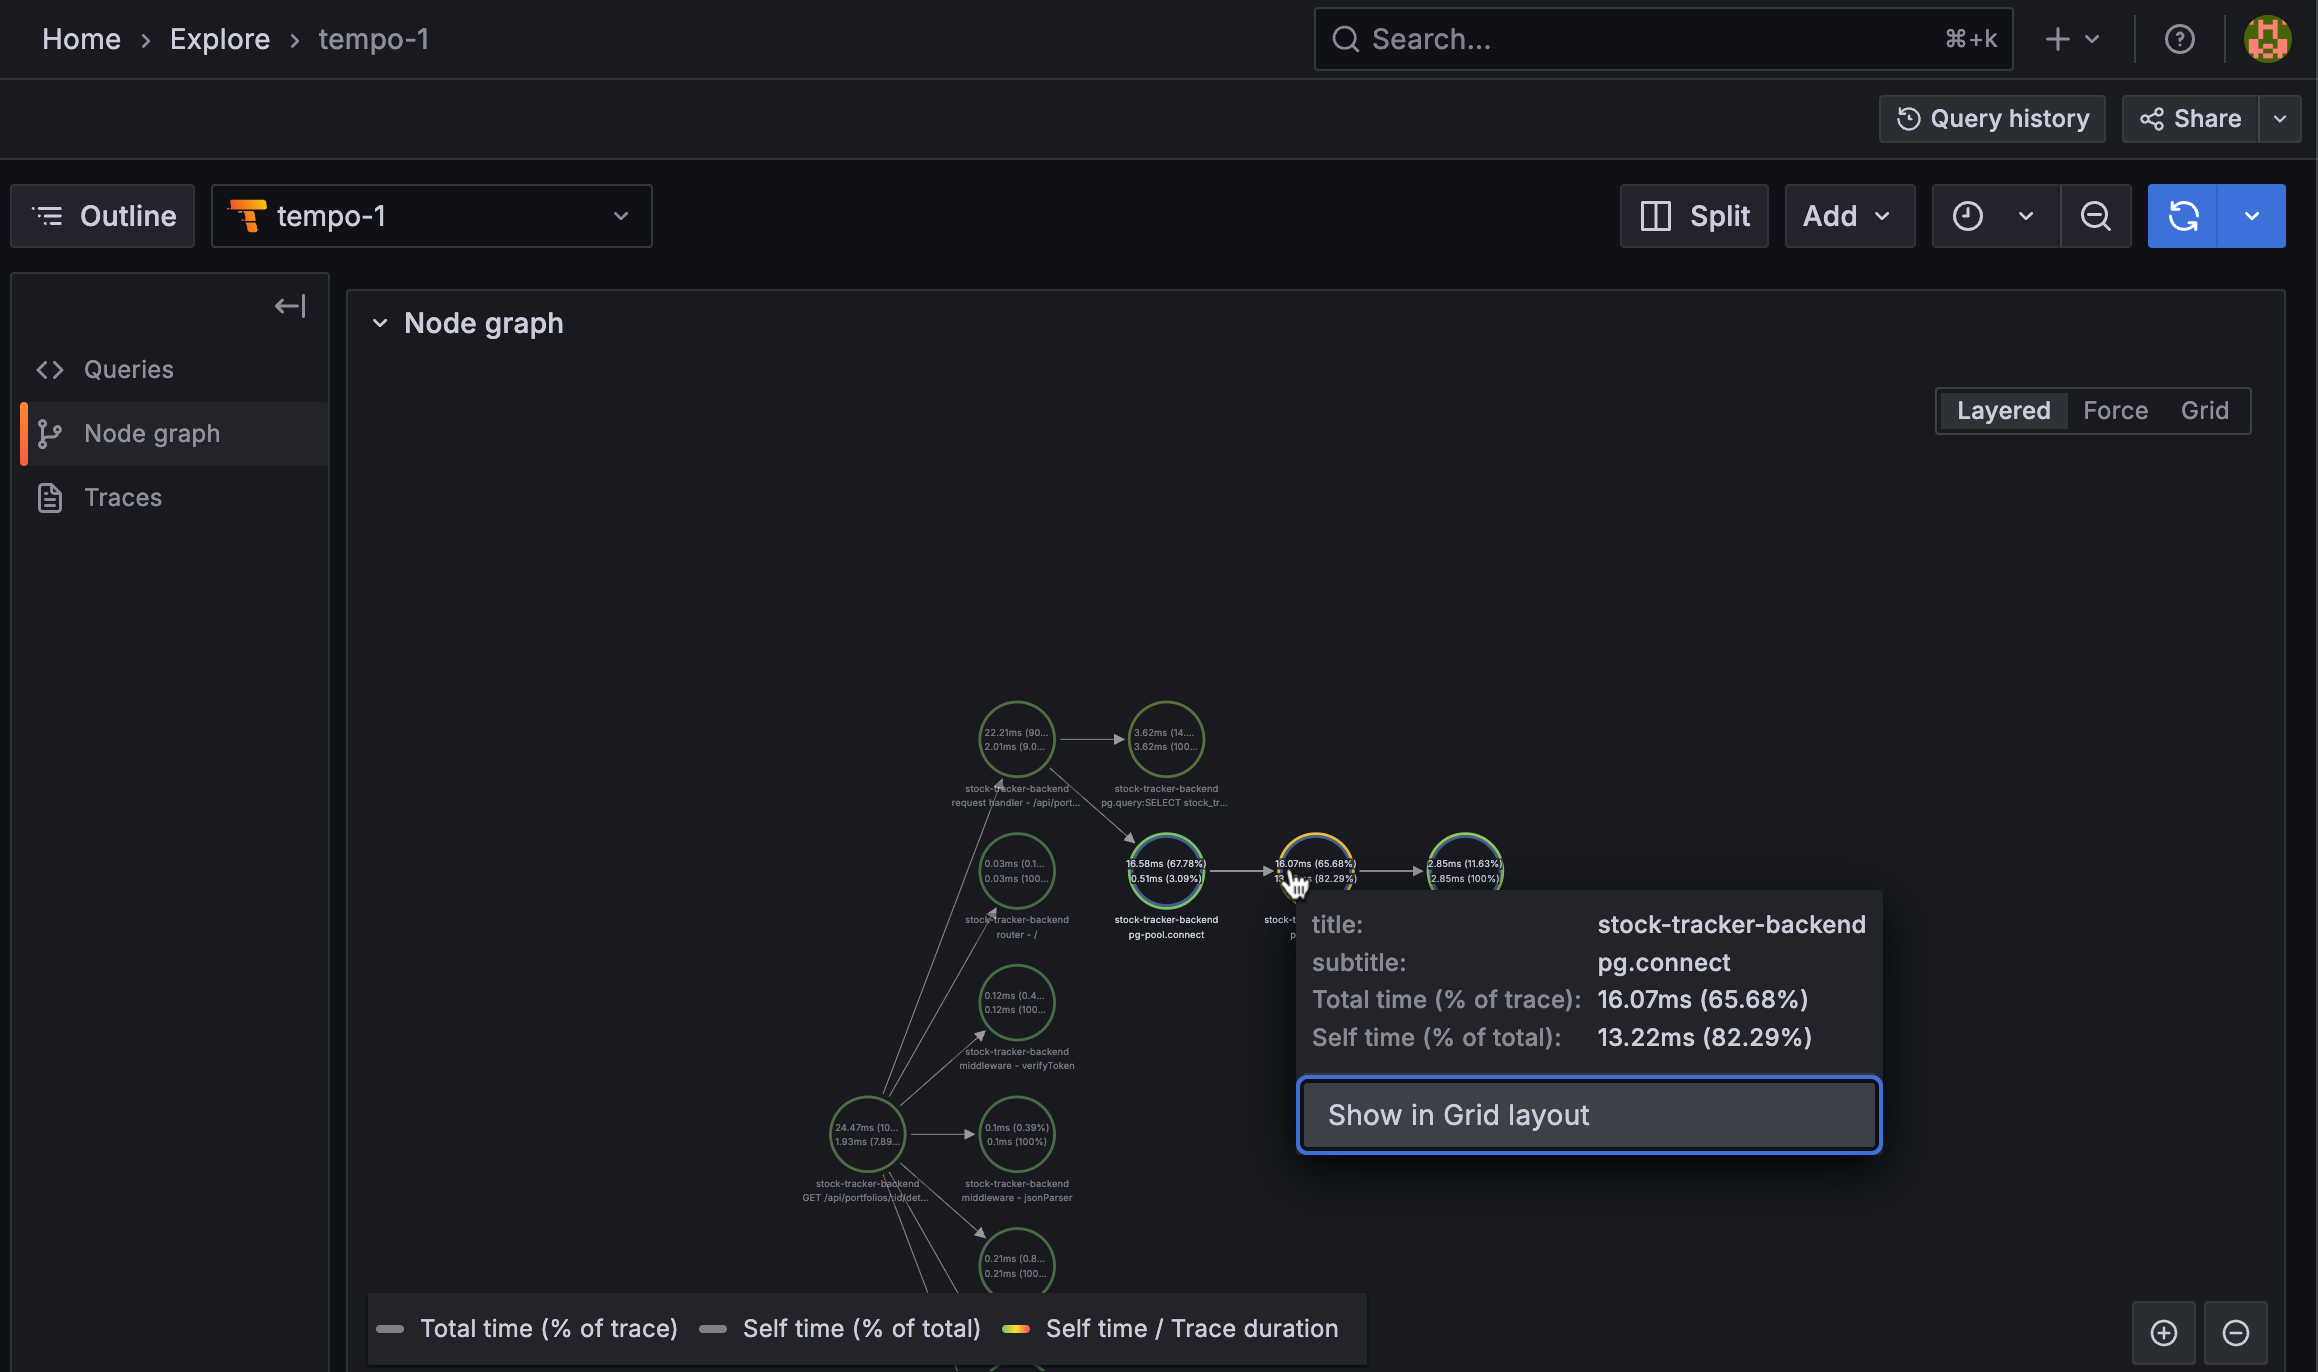The height and width of the screenshot is (1372, 2318).
Task: Switch to Grid layout
Action: pos(2204,411)
